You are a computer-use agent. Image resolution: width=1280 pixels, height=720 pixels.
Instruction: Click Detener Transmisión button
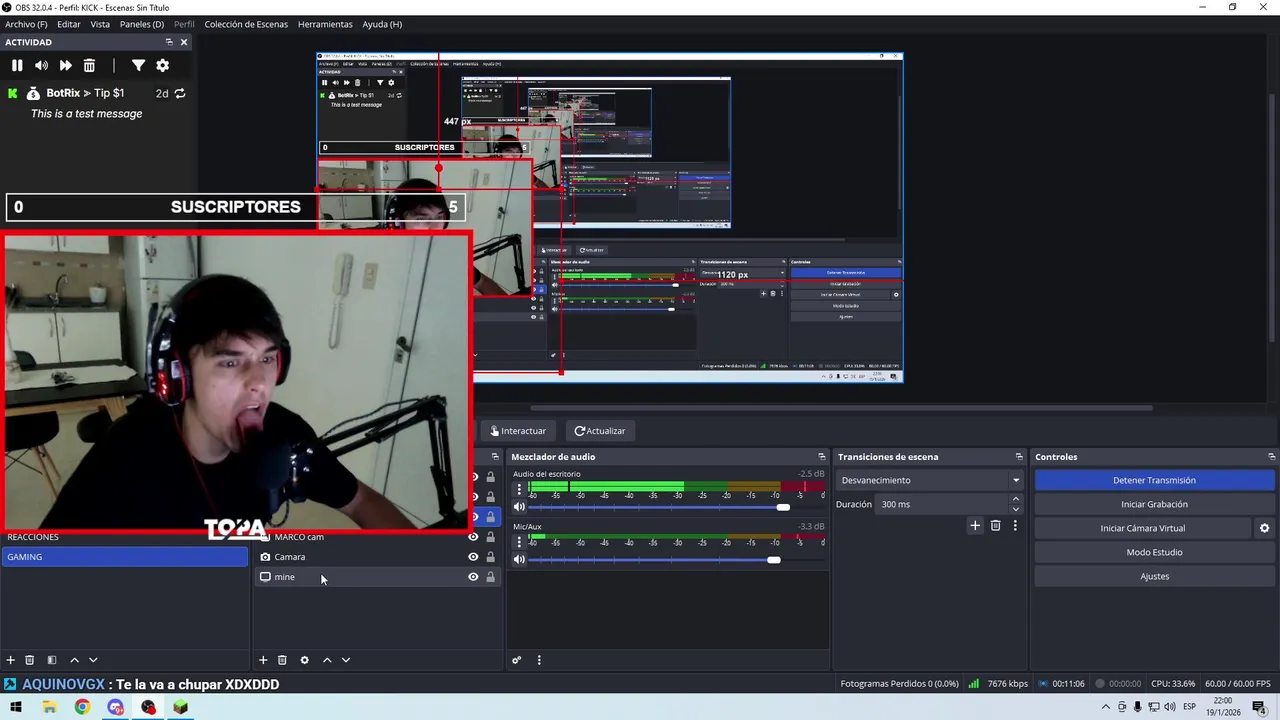coord(1154,480)
